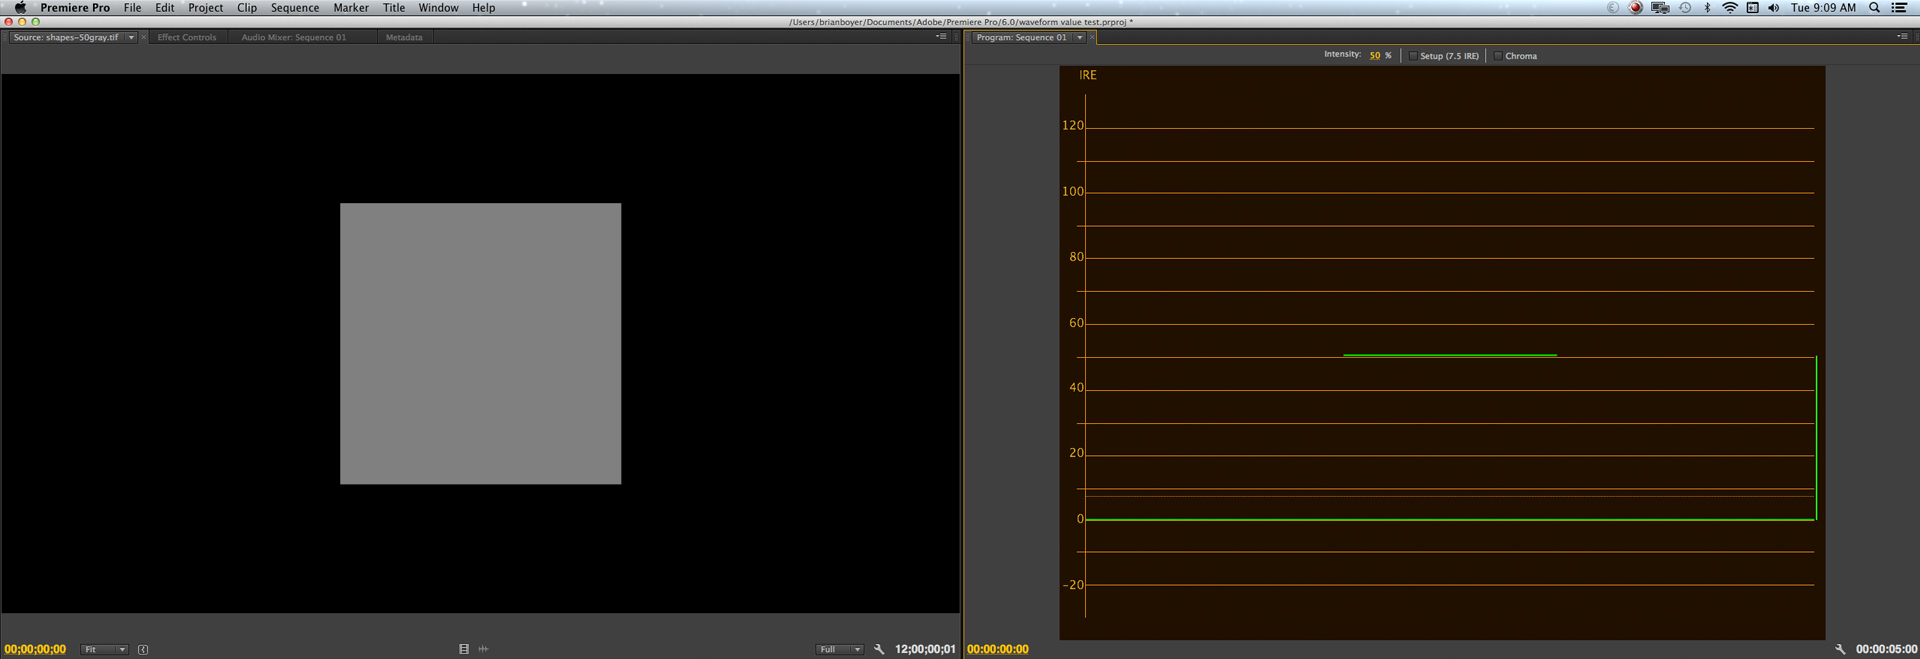
Task: Enable the Setup (7.5 IRE) checkbox
Action: [x=1413, y=56]
